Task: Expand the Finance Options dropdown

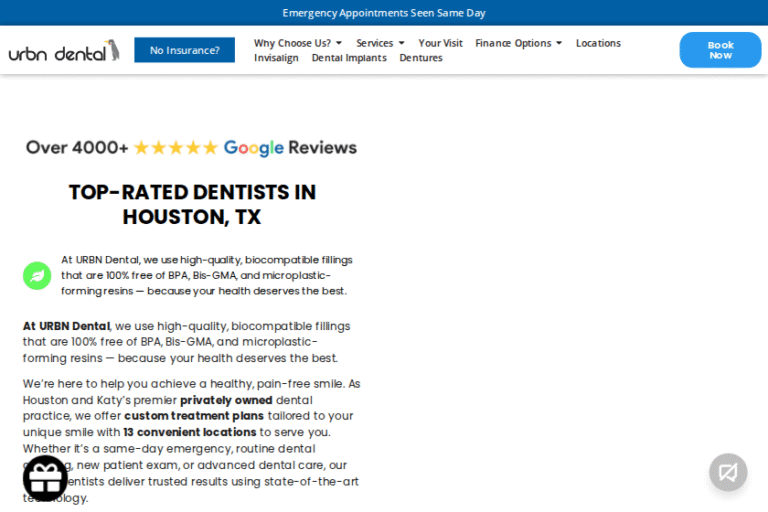Action: tap(518, 43)
